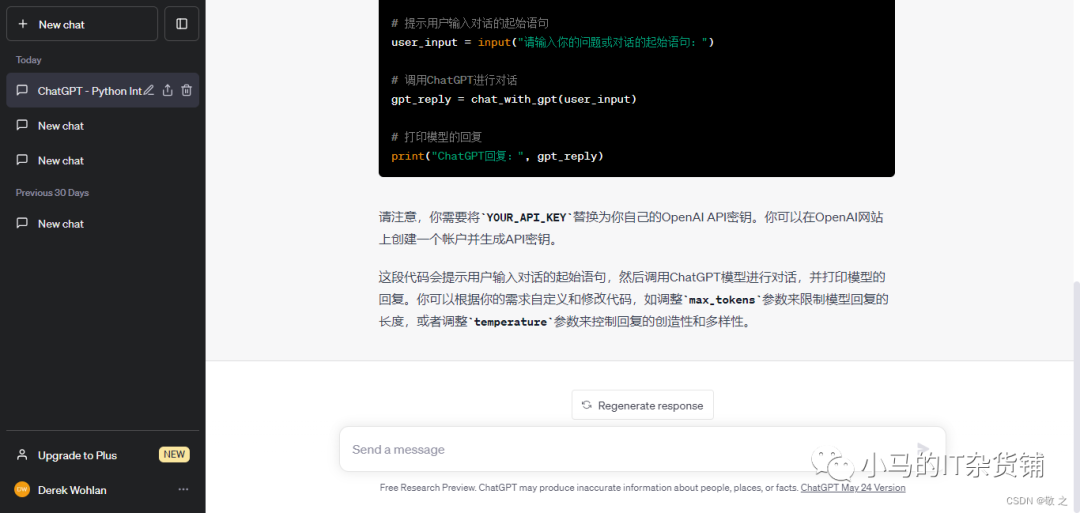1080x513 pixels.
Task: Select the ChatGPT - Python Int conversation title
Action: pos(88,91)
